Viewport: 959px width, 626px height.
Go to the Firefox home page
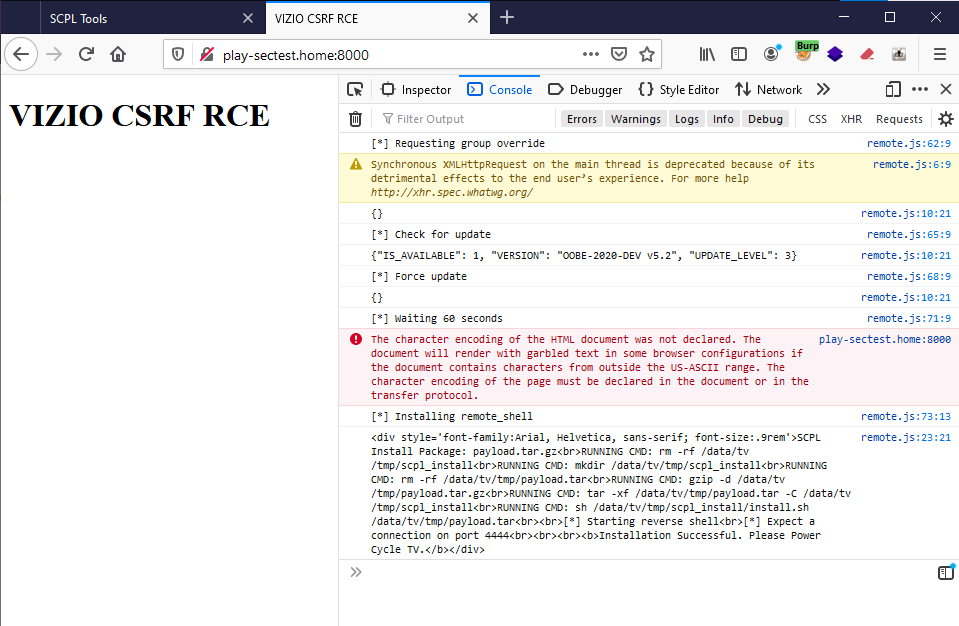coord(118,54)
